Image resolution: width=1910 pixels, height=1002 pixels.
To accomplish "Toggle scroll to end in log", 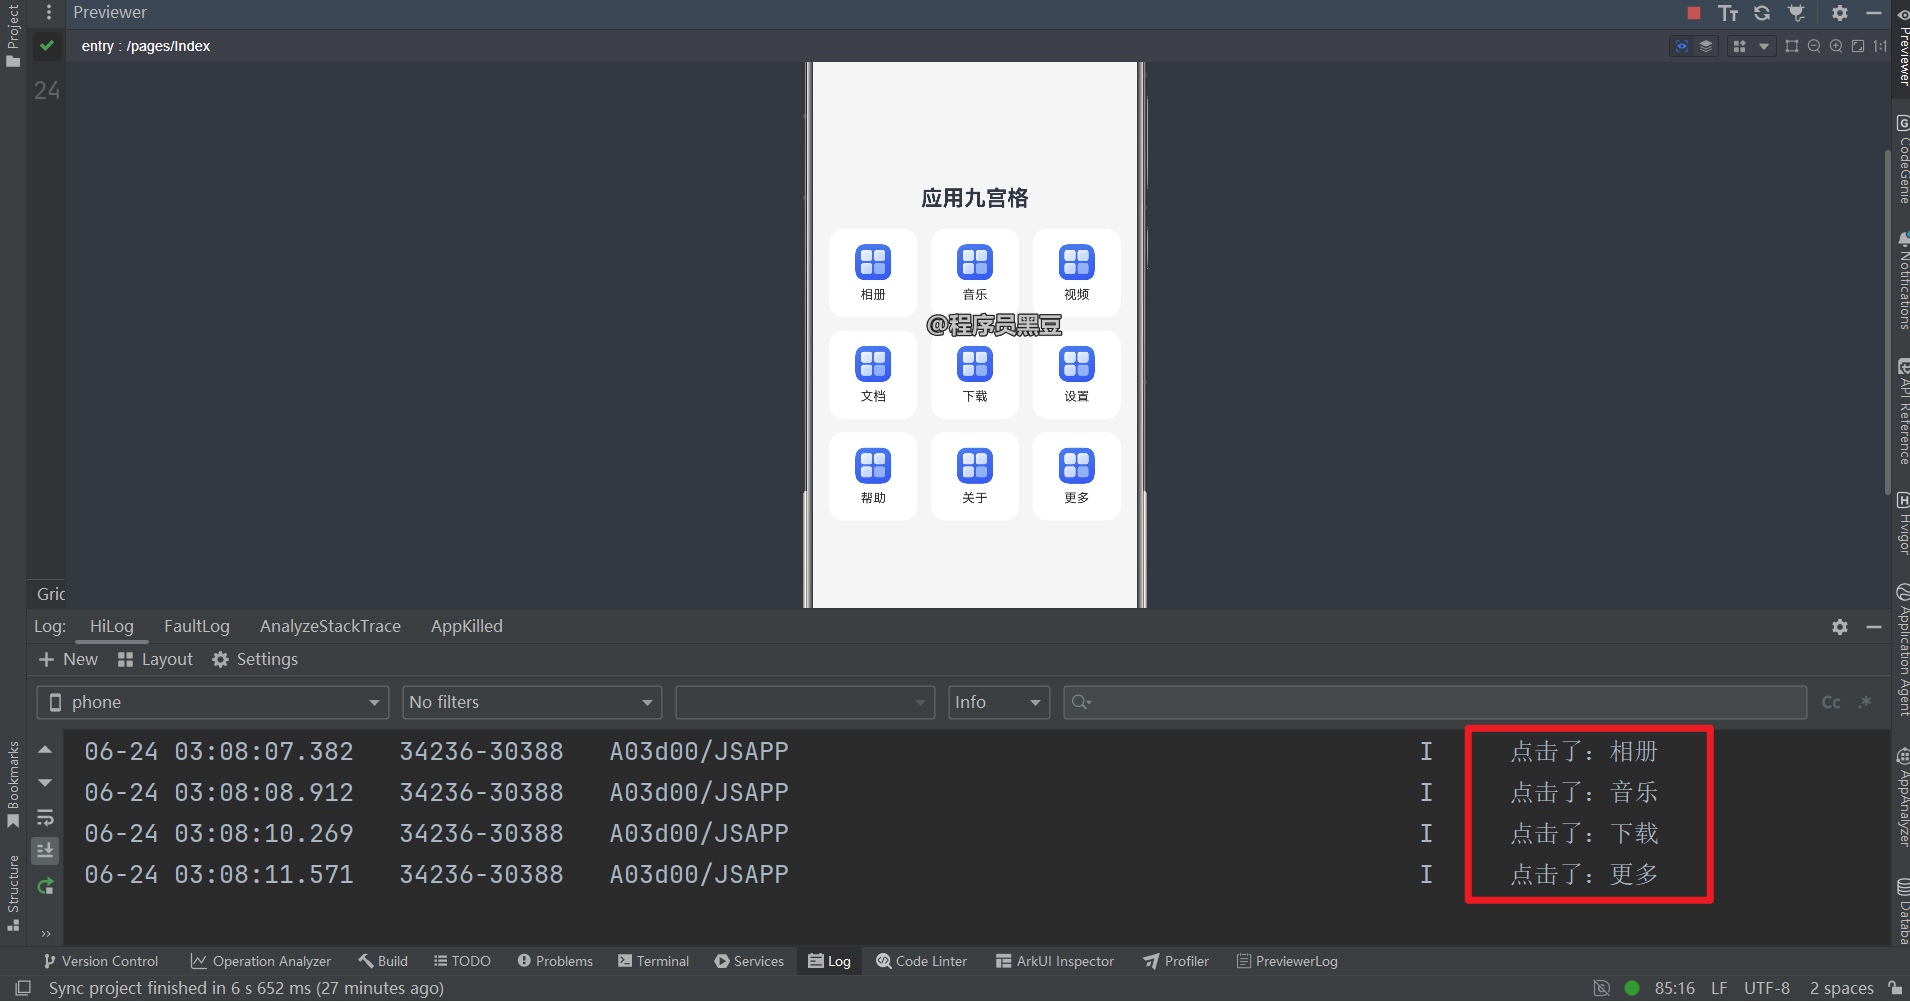I will pyautogui.click(x=45, y=851).
